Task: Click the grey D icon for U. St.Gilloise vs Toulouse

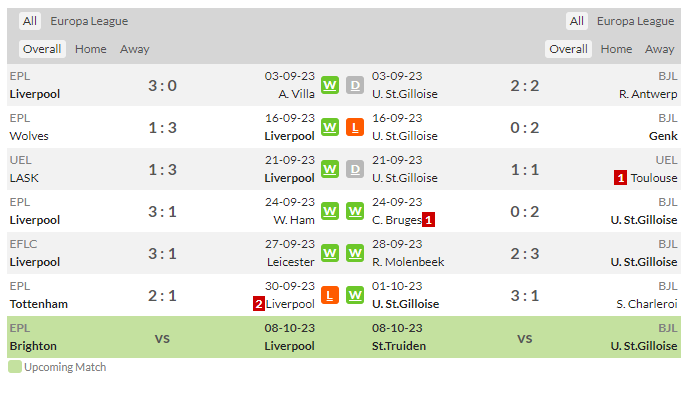Action: pos(355,169)
